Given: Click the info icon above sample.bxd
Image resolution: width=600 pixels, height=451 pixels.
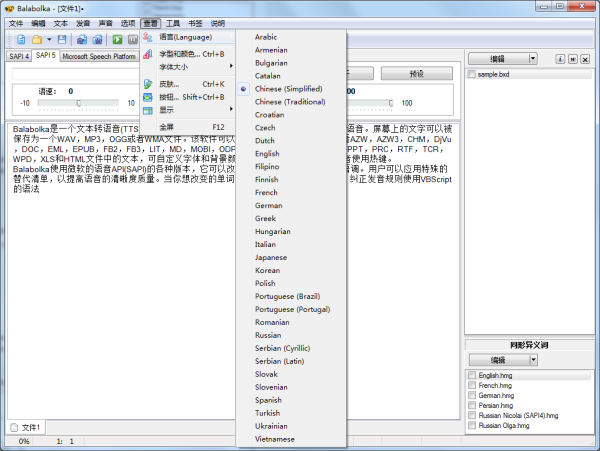Looking at the screenshot, I should 559,59.
